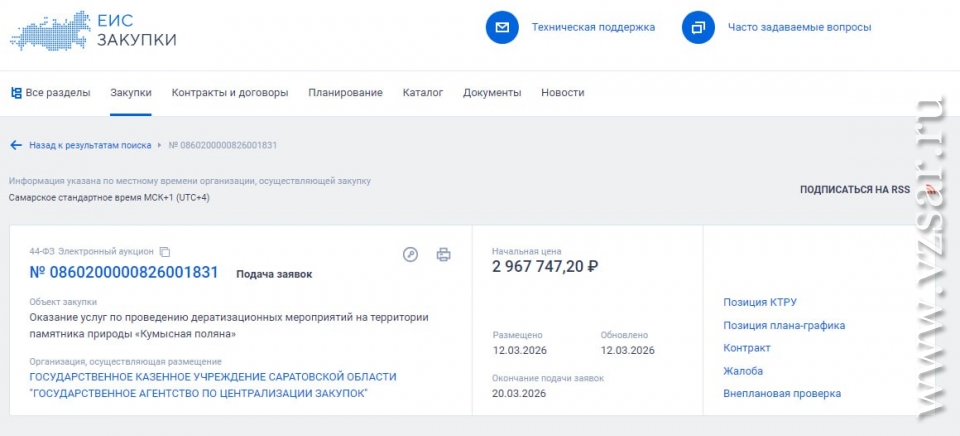Click the back arrow icon near breadcrumbs

(x=16, y=145)
